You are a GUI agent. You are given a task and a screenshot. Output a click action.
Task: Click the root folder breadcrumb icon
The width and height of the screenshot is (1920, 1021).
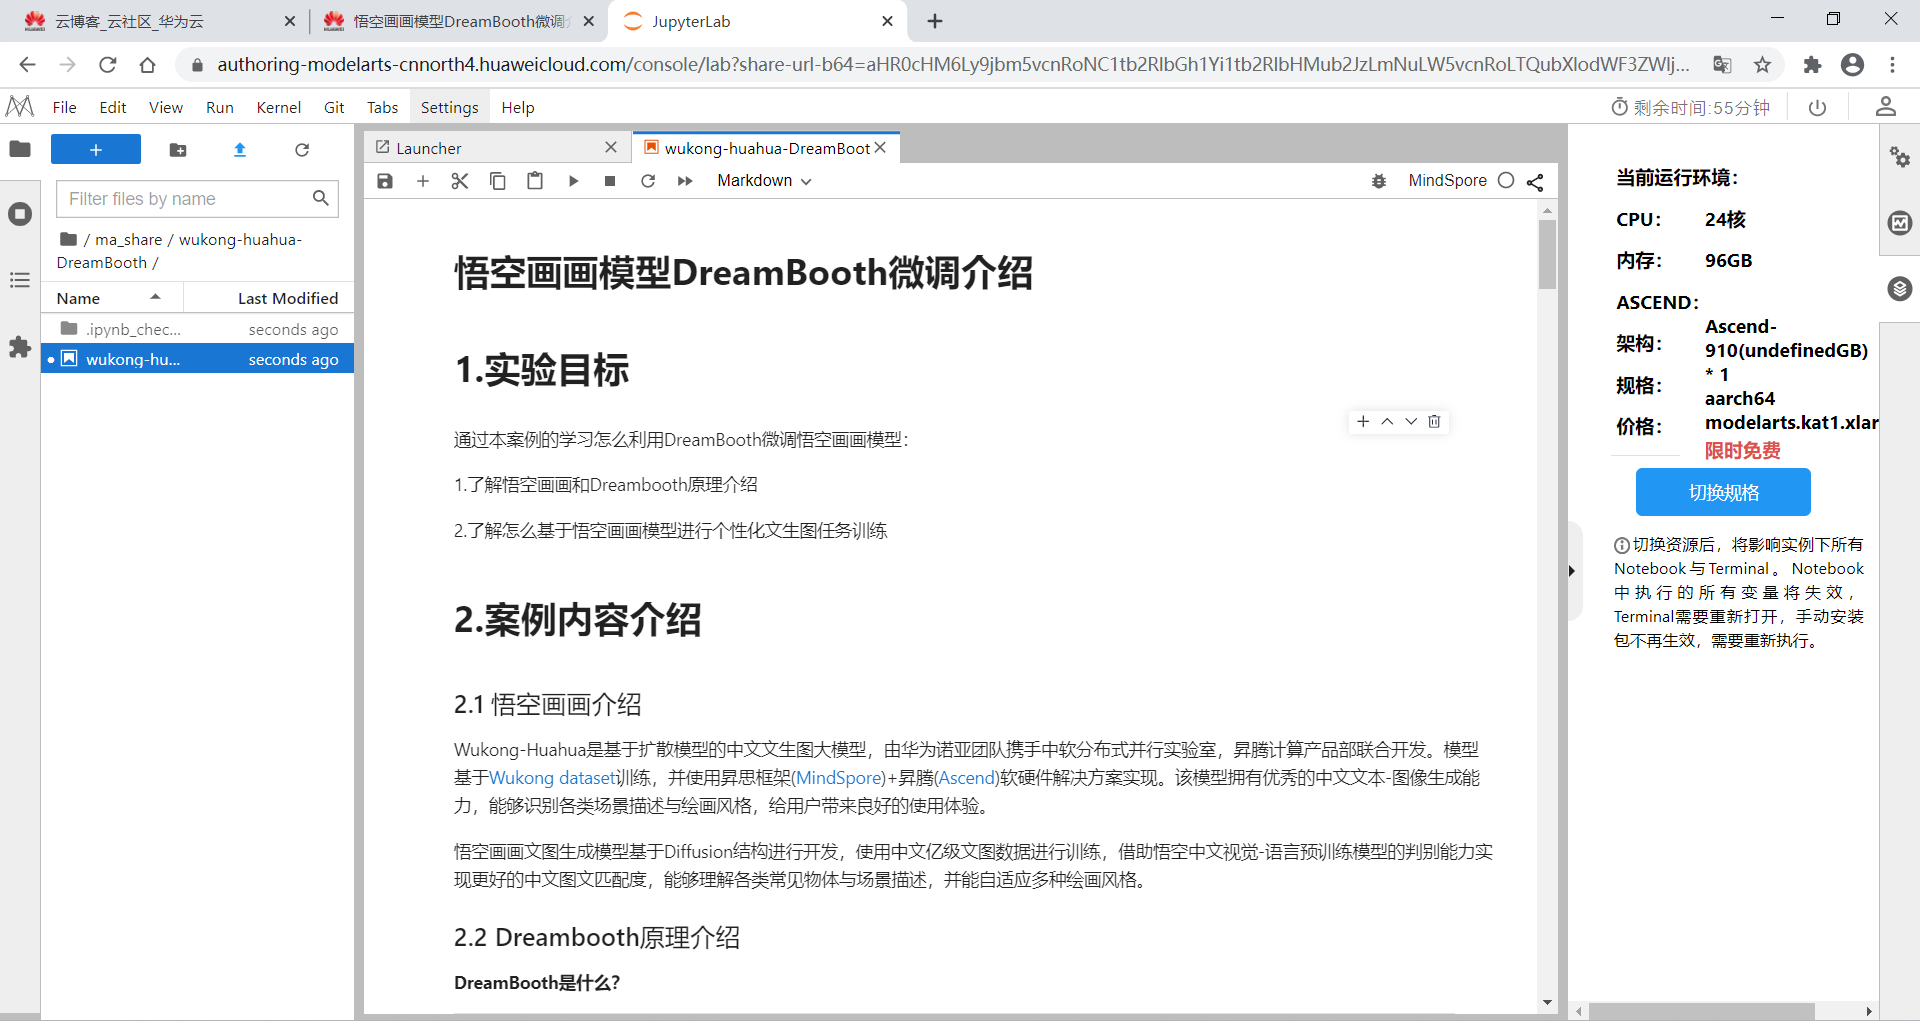pos(68,239)
